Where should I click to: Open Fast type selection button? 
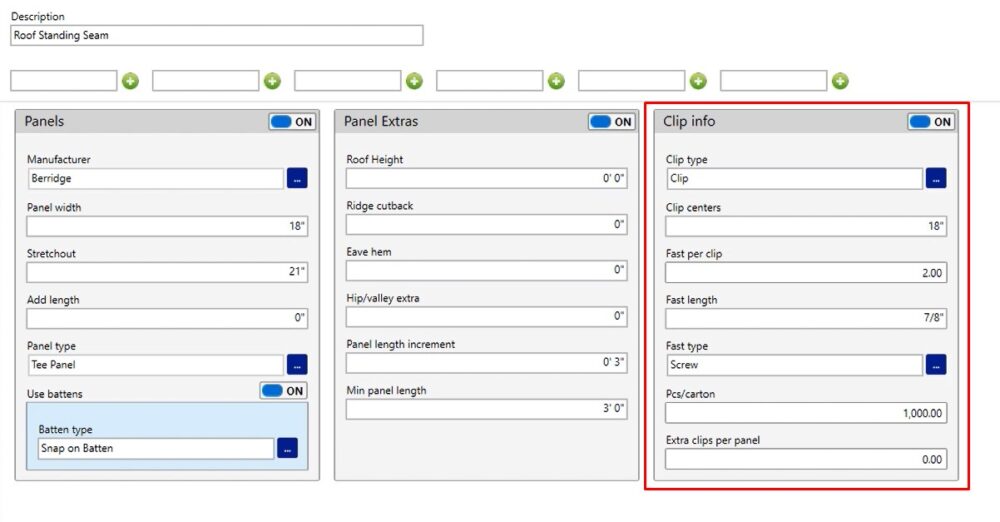936,364
